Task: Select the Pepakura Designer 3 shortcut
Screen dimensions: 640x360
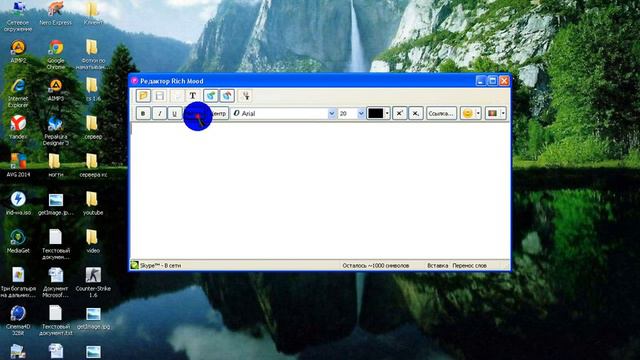Action: click(56, 131)
